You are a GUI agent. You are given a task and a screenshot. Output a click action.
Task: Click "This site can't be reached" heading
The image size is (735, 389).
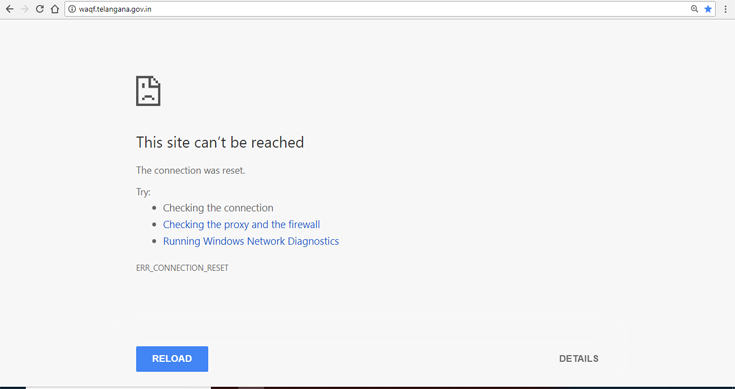pos(220,142)
